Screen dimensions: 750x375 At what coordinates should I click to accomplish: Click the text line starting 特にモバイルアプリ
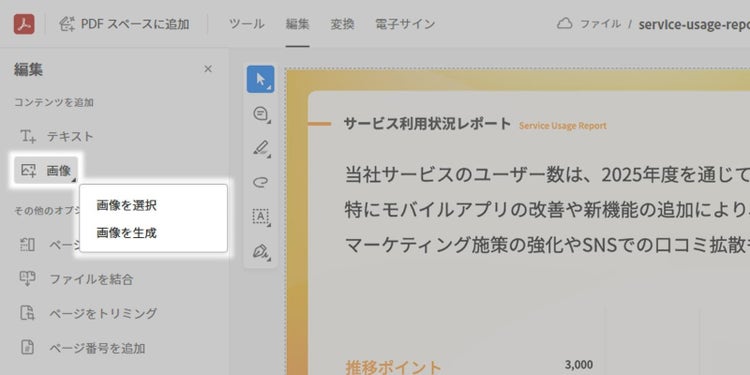pyautogui.click(x=547, y=210)
